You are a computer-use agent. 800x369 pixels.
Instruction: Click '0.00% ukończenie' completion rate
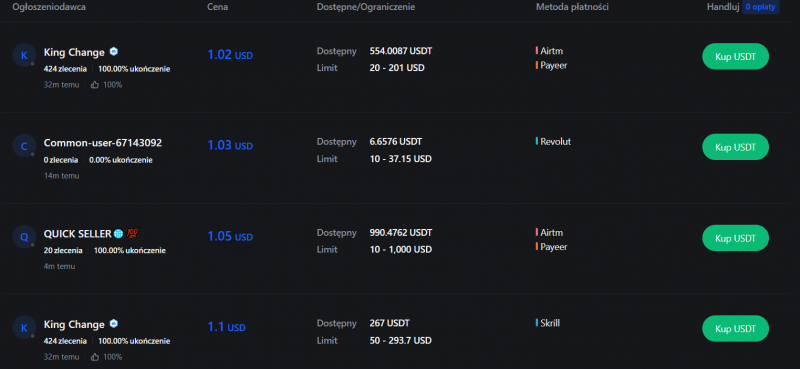point(120,160)
